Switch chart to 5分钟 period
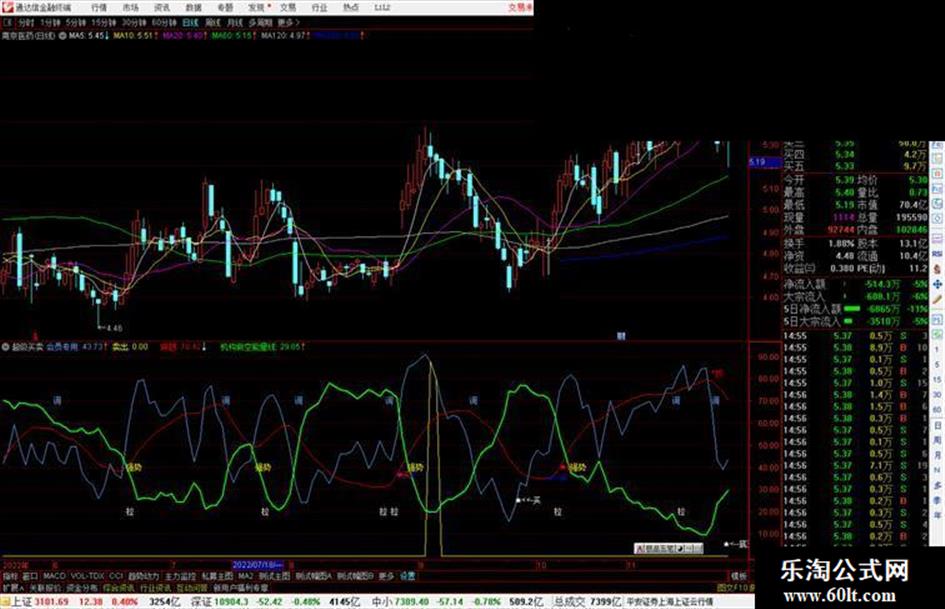 [75, 23]
